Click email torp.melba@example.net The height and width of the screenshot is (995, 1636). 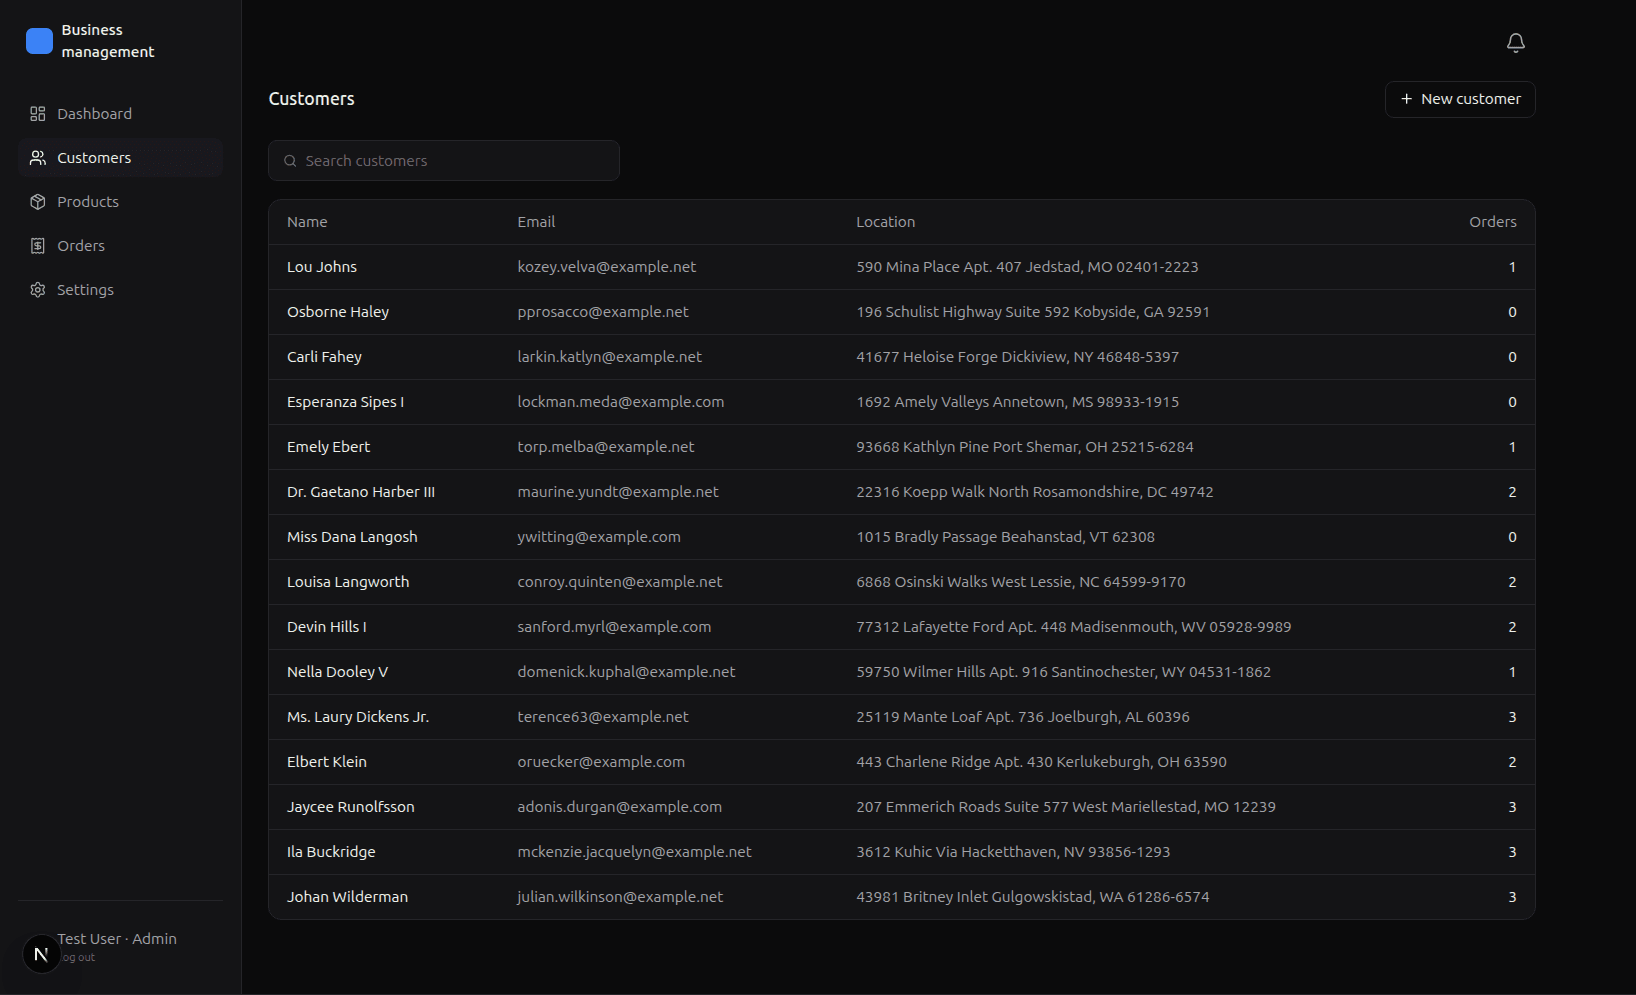605,447
